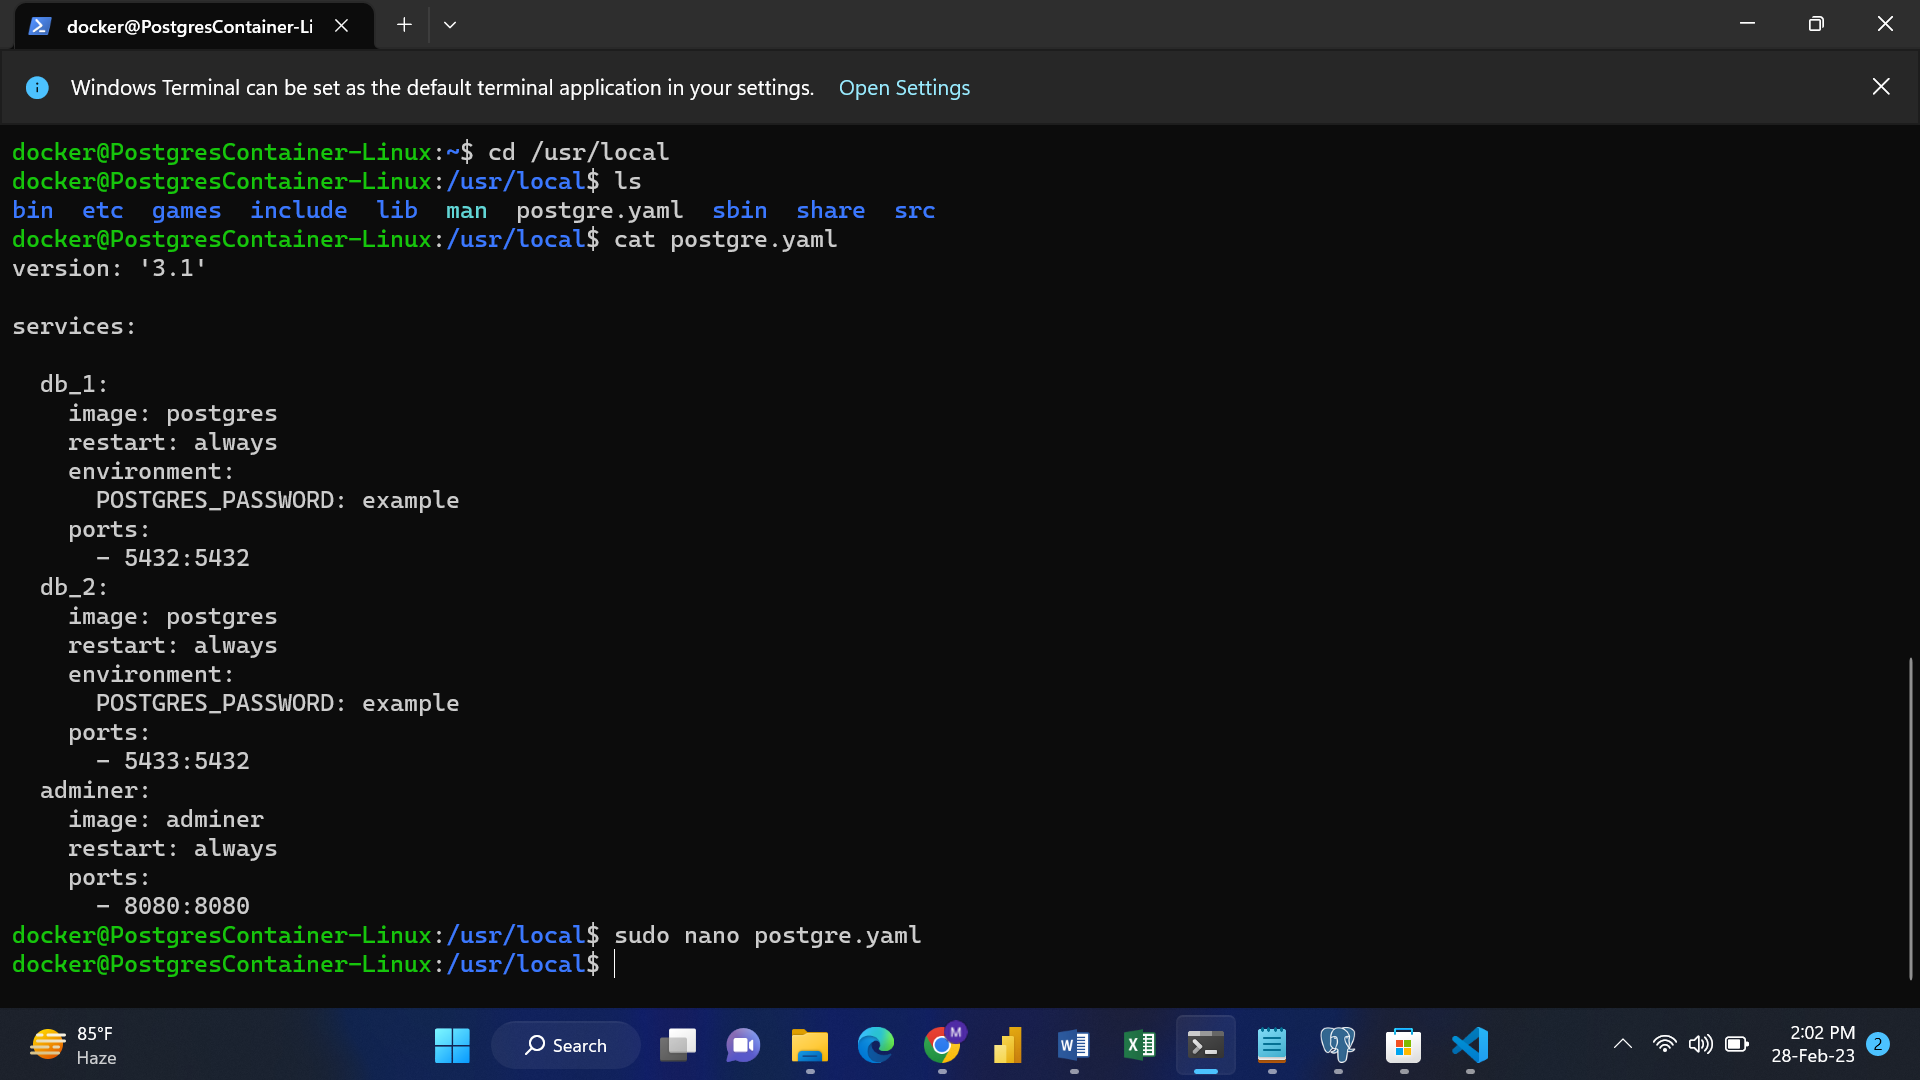The width and height of the screenshot is (1920, 1080).
Task: Click the 'db_1:' service line
Action: (74, 384)
